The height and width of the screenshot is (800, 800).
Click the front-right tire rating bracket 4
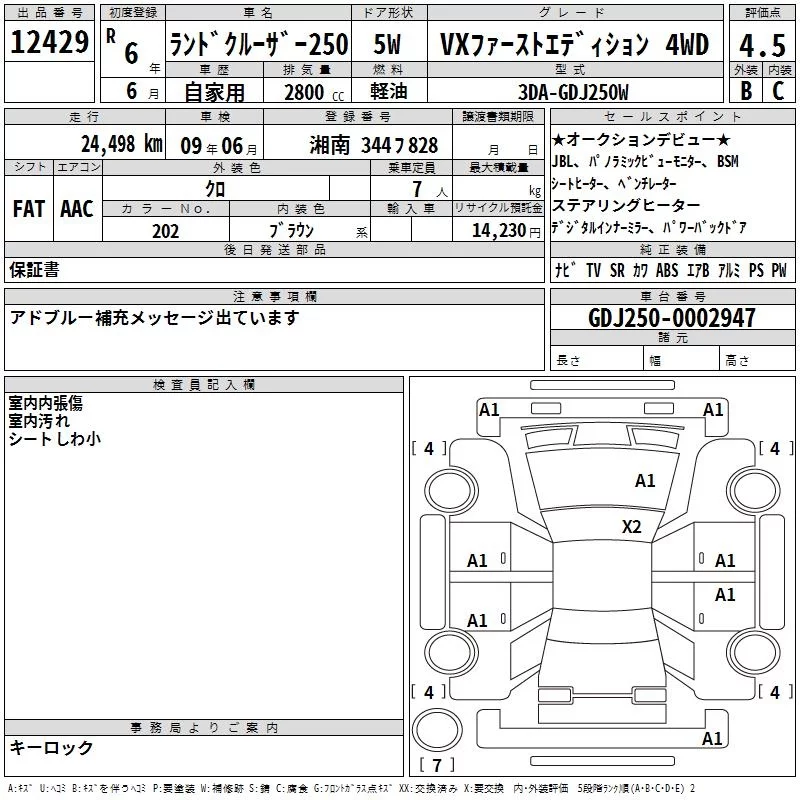pyautogui.click(x=776, y=448)
